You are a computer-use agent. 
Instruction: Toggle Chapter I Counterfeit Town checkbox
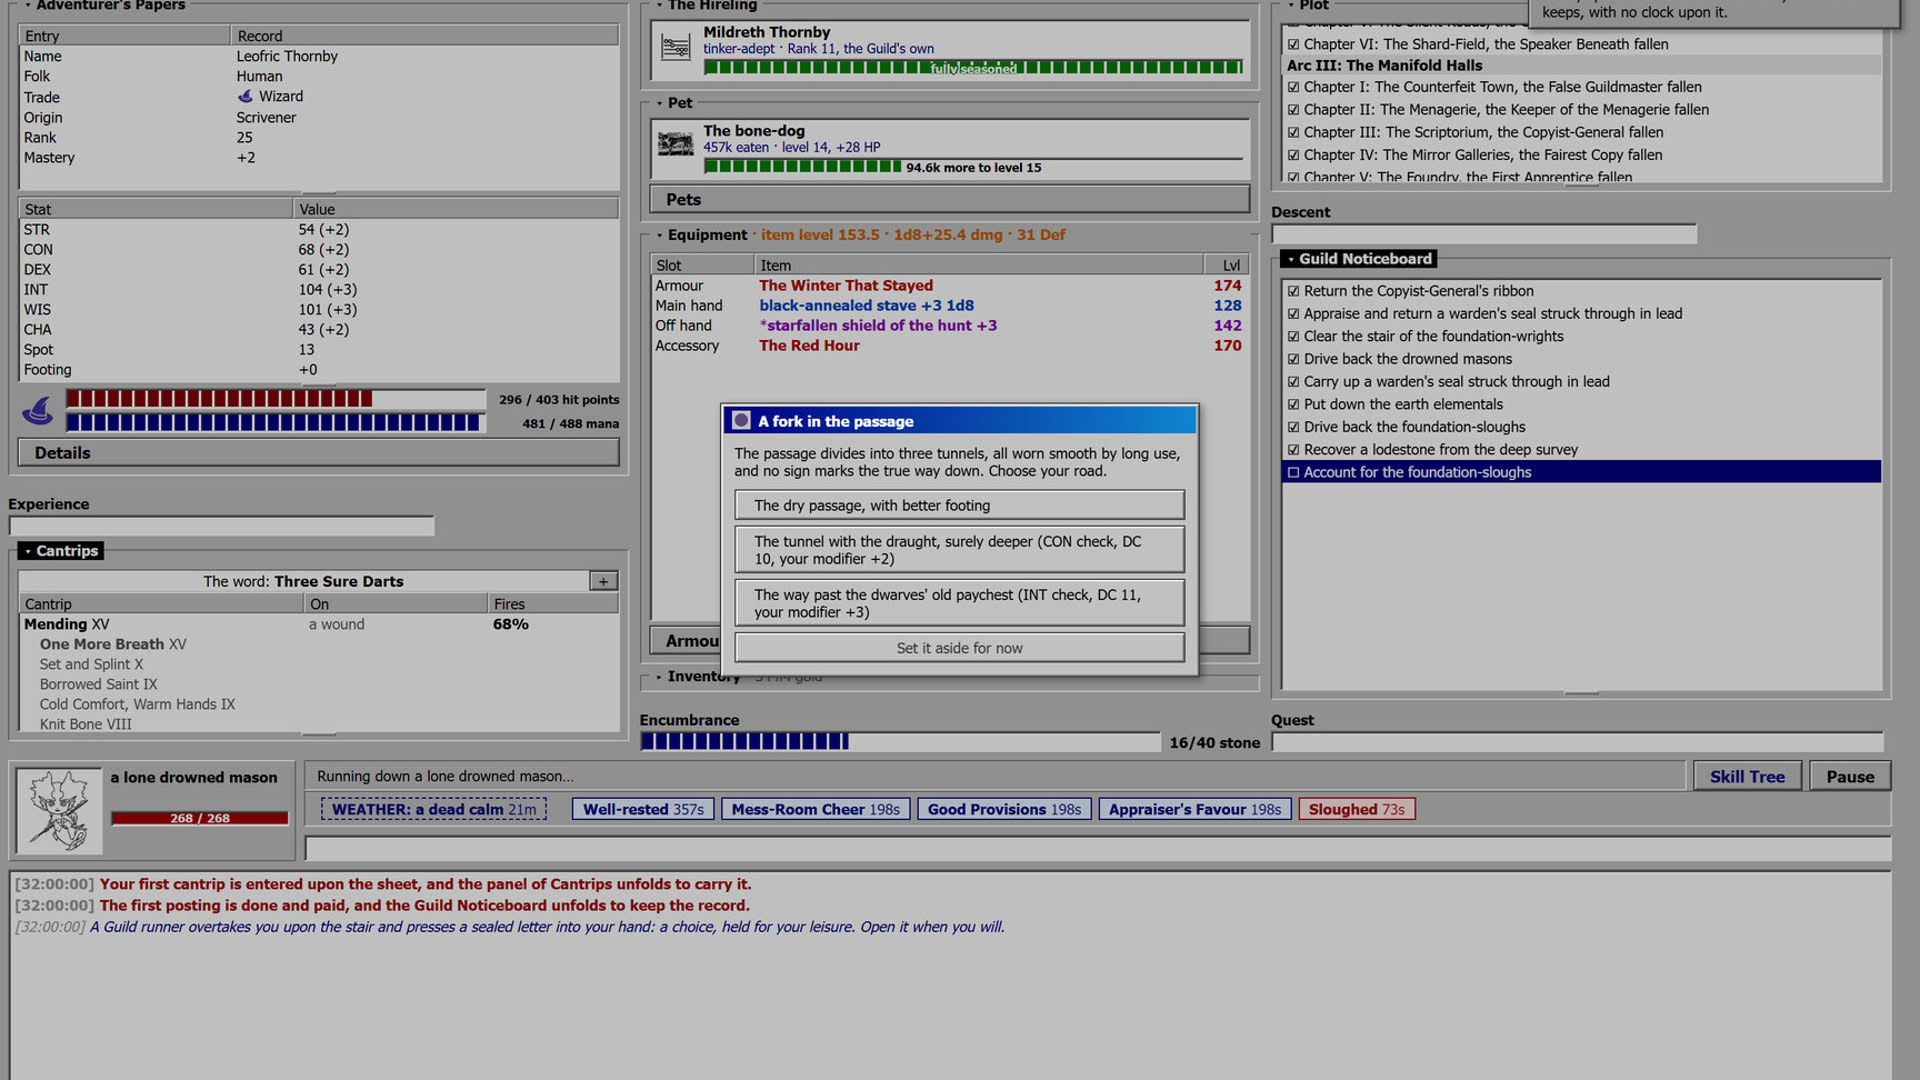tap(1293, 87)
